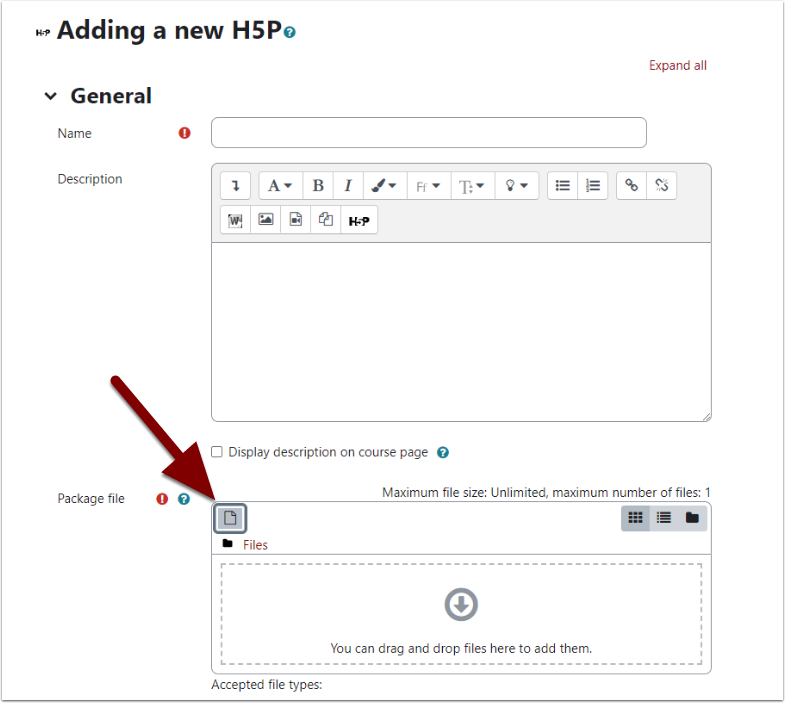Switch file view to details list
Image resolution: width=785 pixels, height=703 pixels.
click(663, 518)
